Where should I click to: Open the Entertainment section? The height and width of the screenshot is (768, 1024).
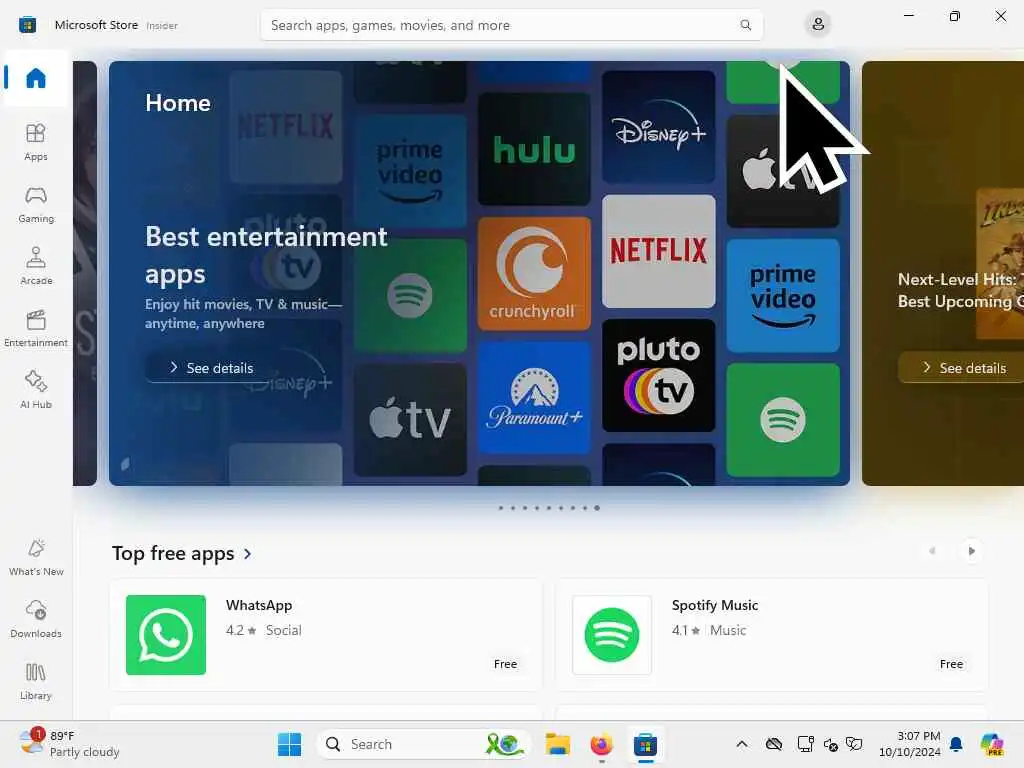click(x=36, y=328)
